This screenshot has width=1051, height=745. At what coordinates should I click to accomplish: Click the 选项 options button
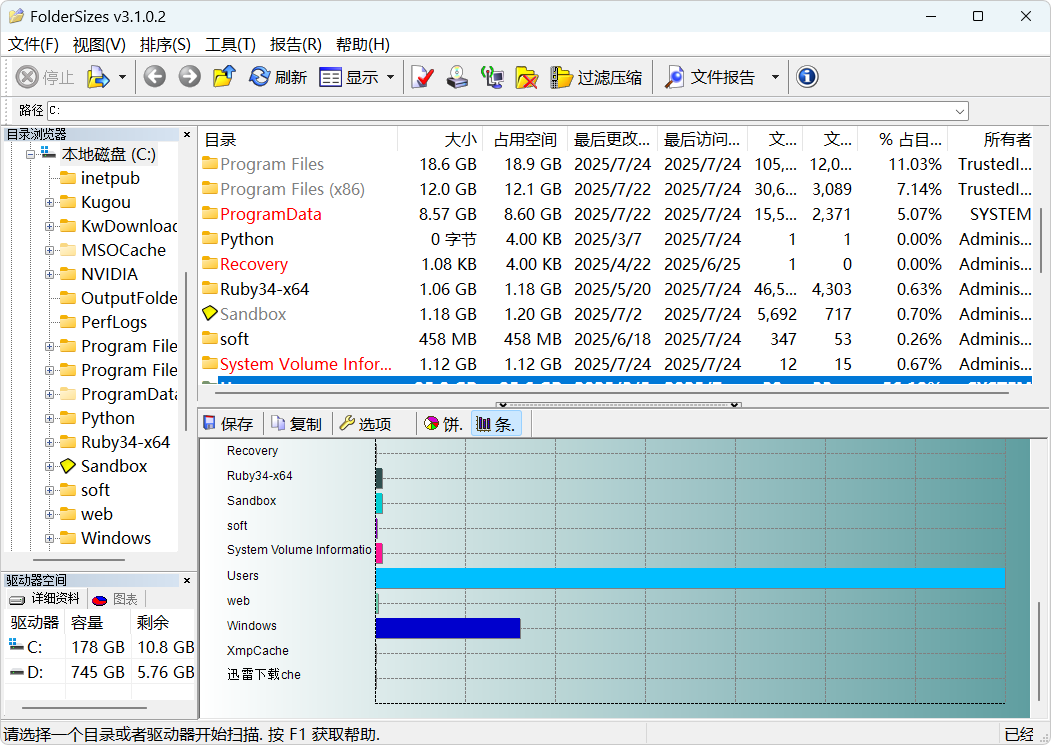[366, 424]
